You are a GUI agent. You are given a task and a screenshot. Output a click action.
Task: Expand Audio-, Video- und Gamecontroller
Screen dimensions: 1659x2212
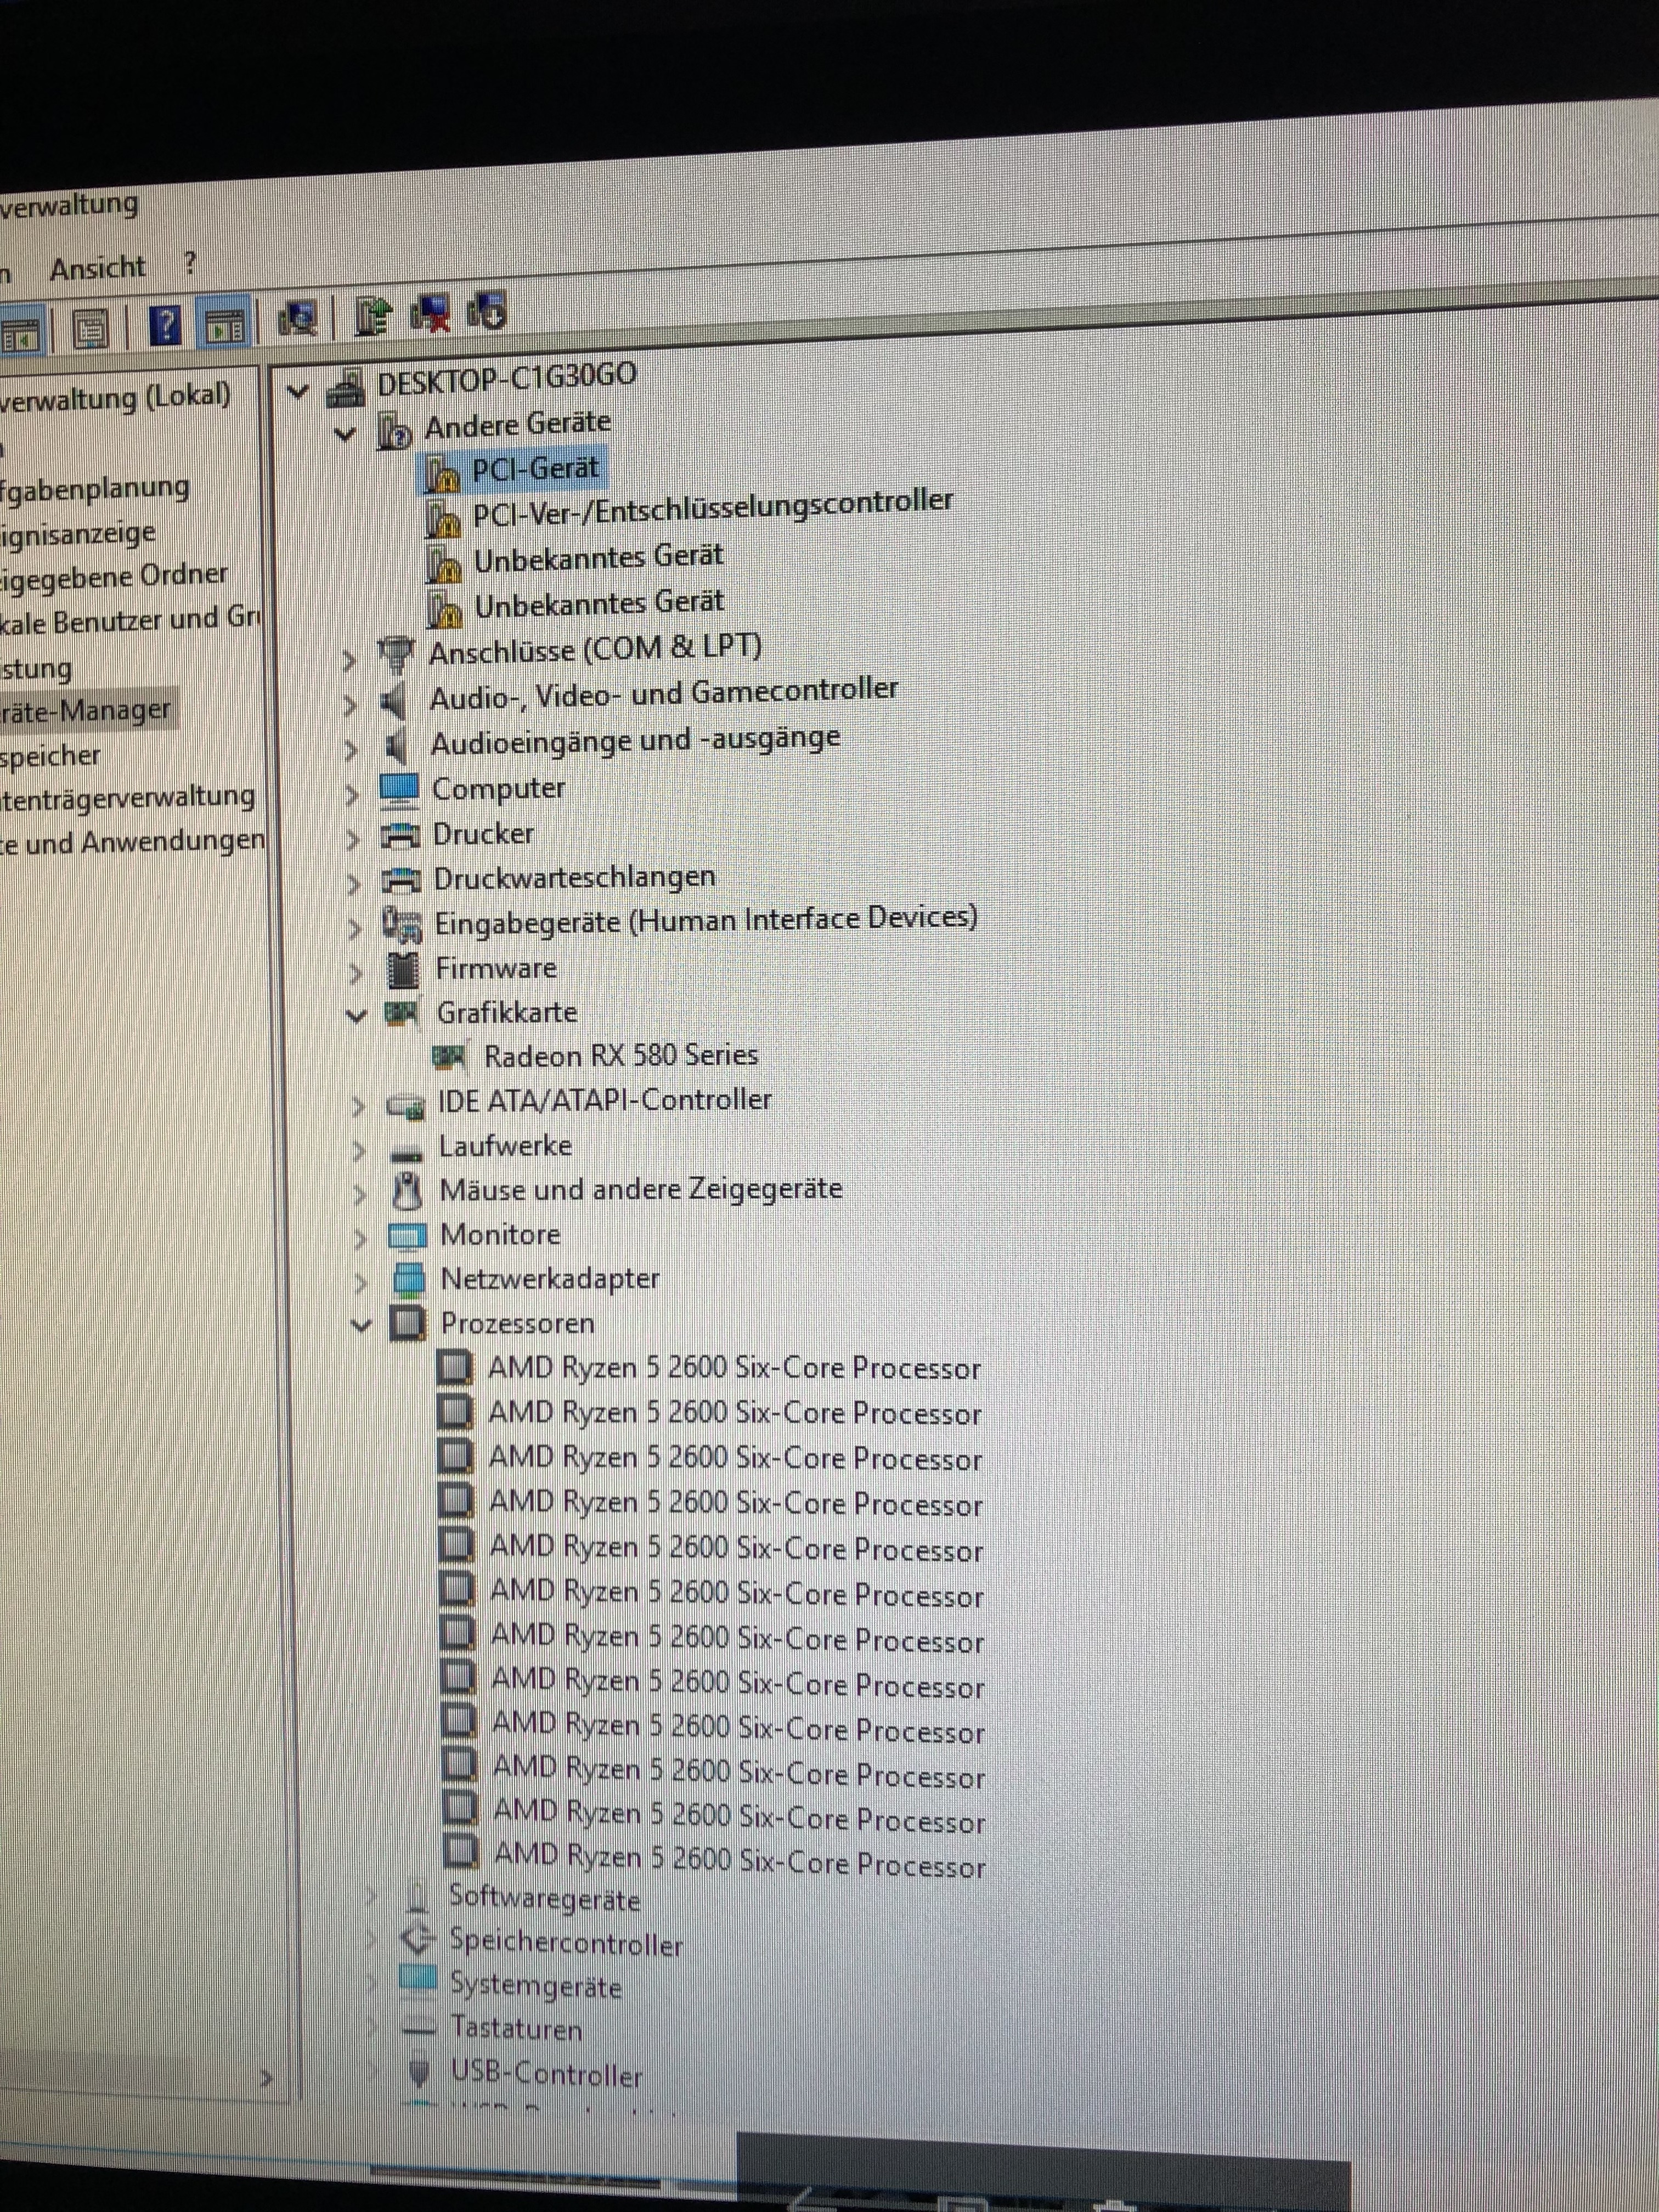point(350,704)
